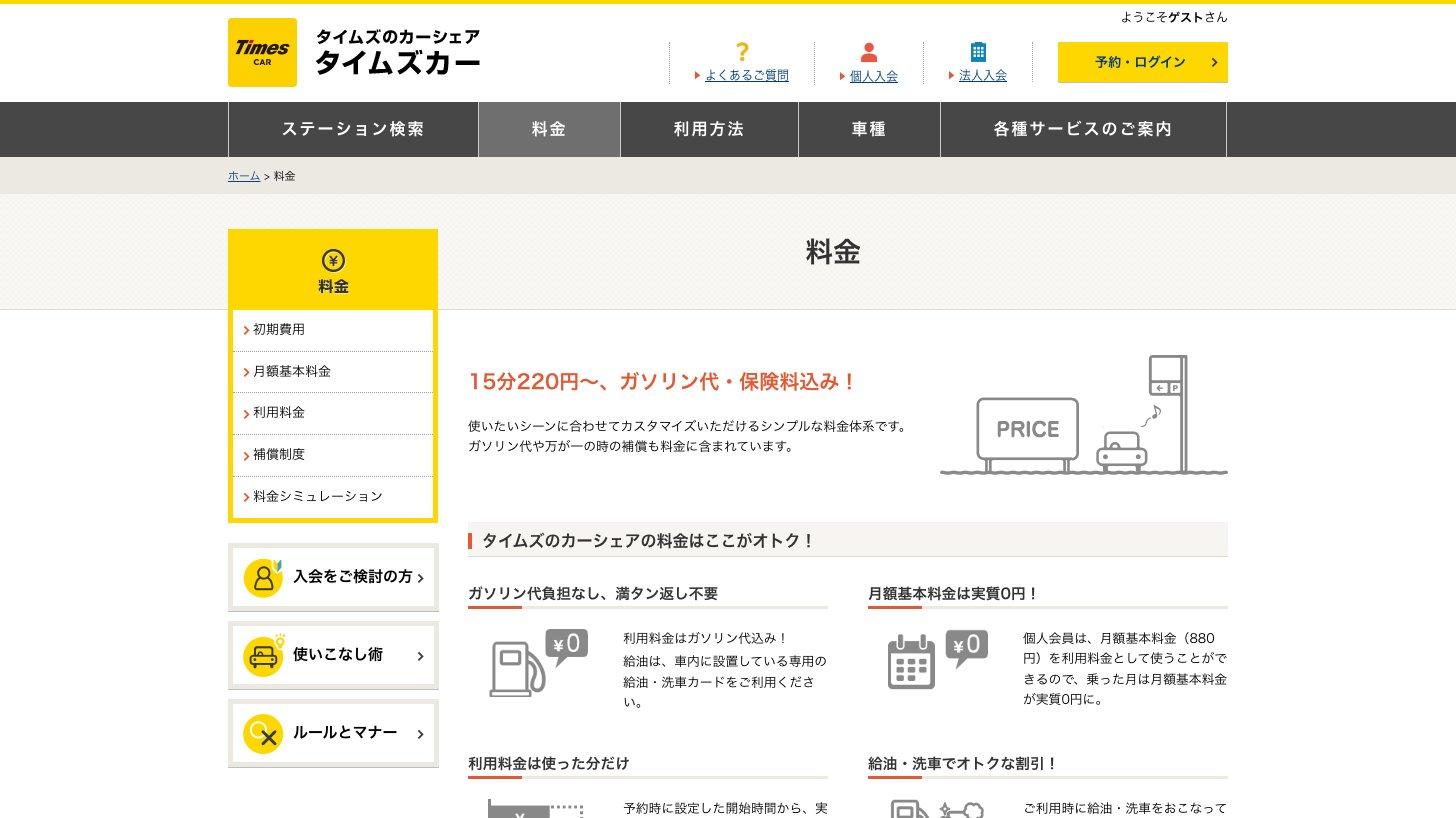Image resolution: width=1456 pixels, height=818 pixels.
Task: Click the yellow 料金 sidebar header
Action: (333, 270)
